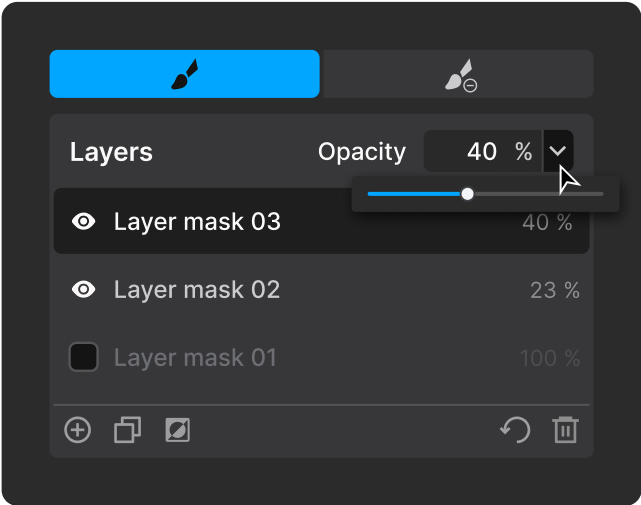Invert the layer mask
Screen dimensions: 641x505
[x=177, y=430]
